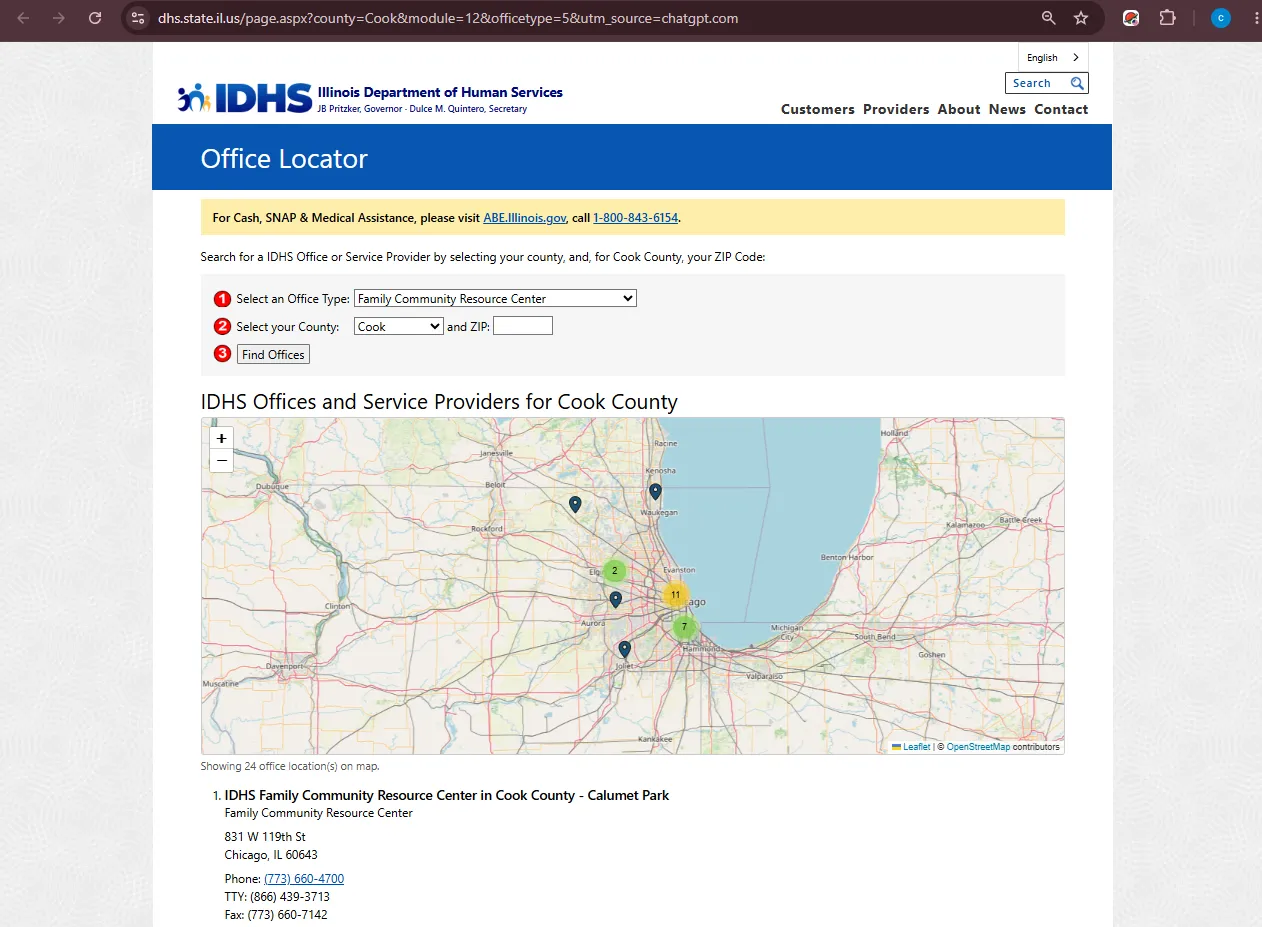Viewport: 1262px width, 927px height.
Task: Open browser zoom magnifier icon
Action: click(1049, 18)
